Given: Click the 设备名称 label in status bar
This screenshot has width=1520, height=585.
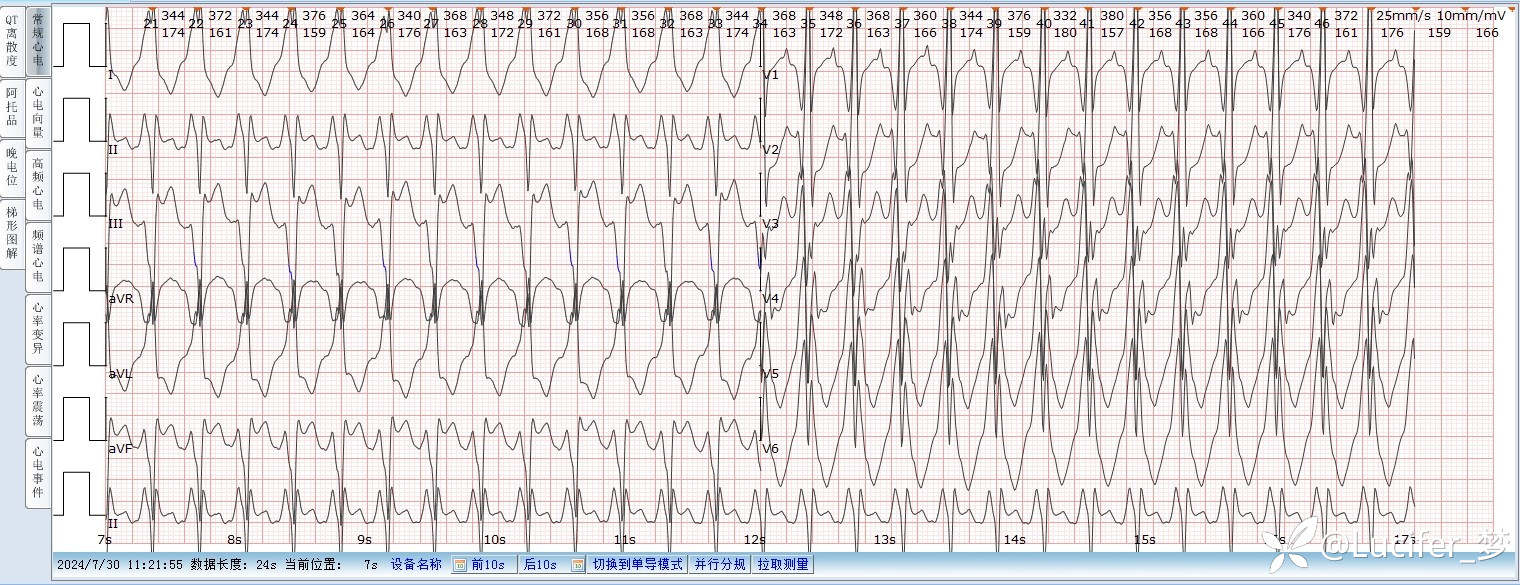Looking at the screenshot, I should (415, 565).
